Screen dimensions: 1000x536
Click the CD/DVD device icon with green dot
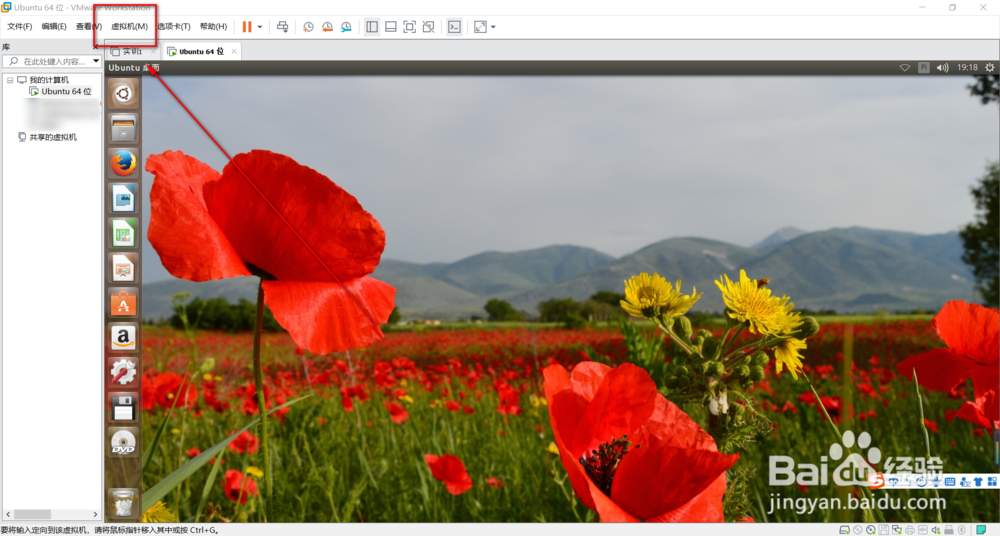click(x=871, y=530)
